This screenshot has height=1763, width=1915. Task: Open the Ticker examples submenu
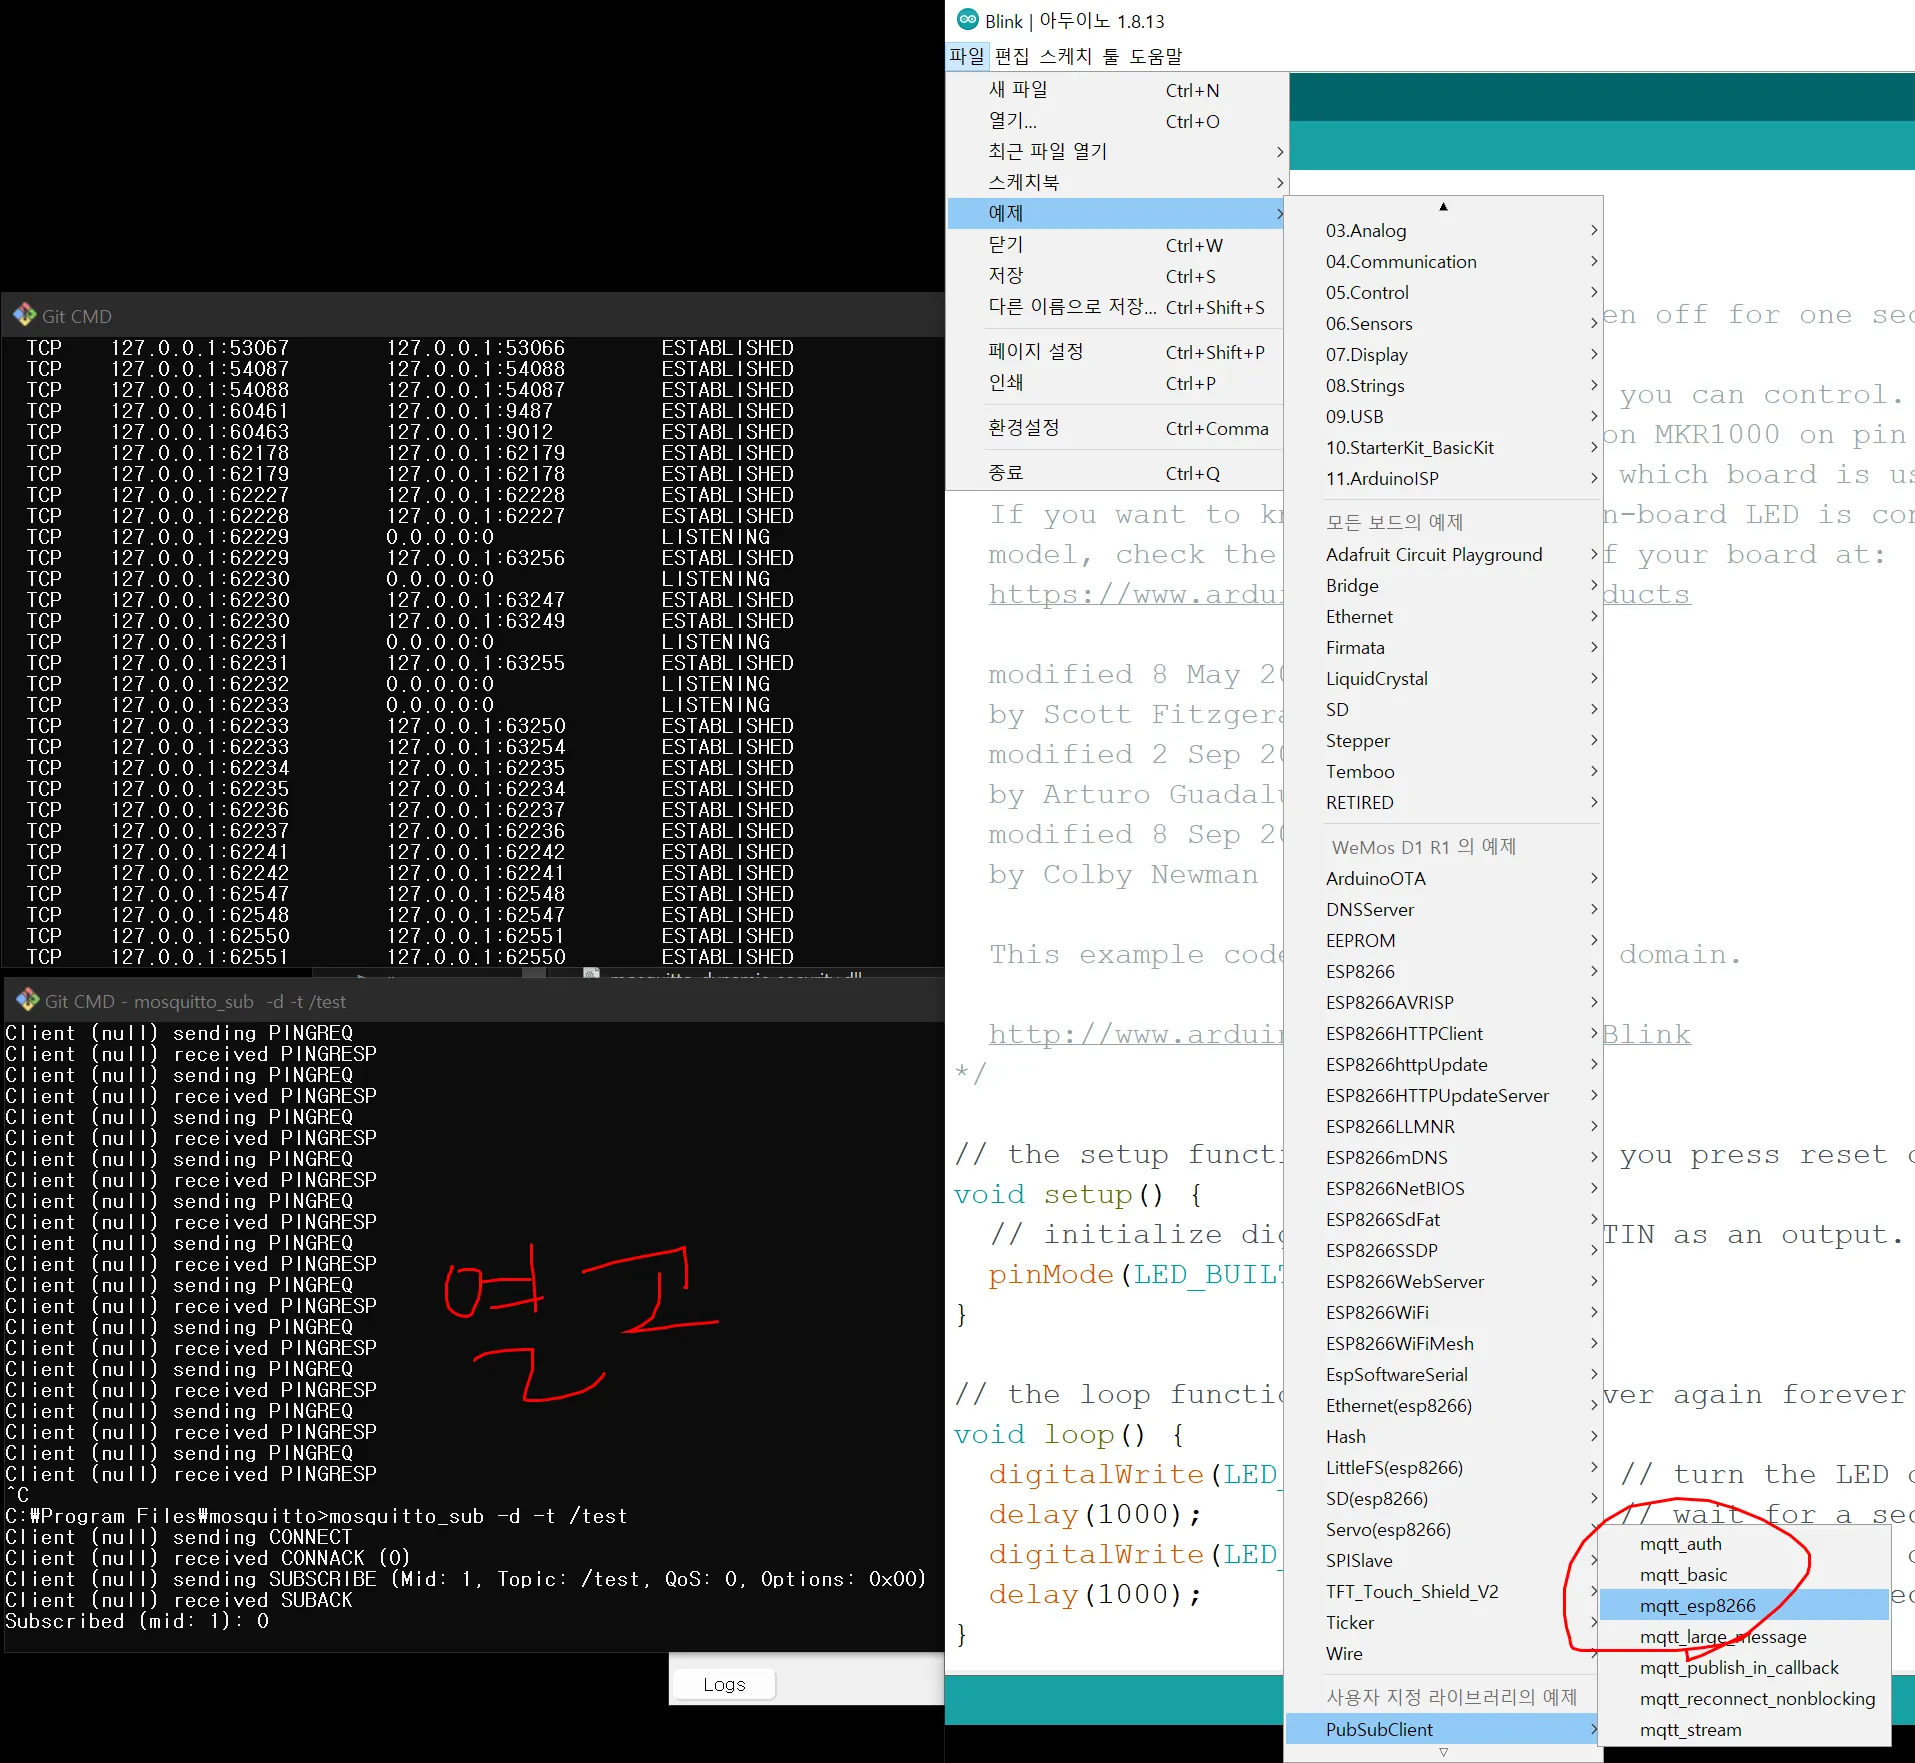(1443, 1623)
